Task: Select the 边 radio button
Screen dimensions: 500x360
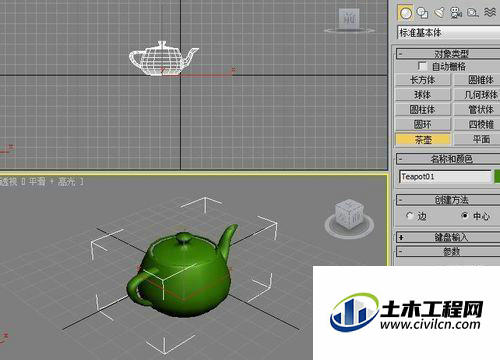Action: click(x=410, y=216)
